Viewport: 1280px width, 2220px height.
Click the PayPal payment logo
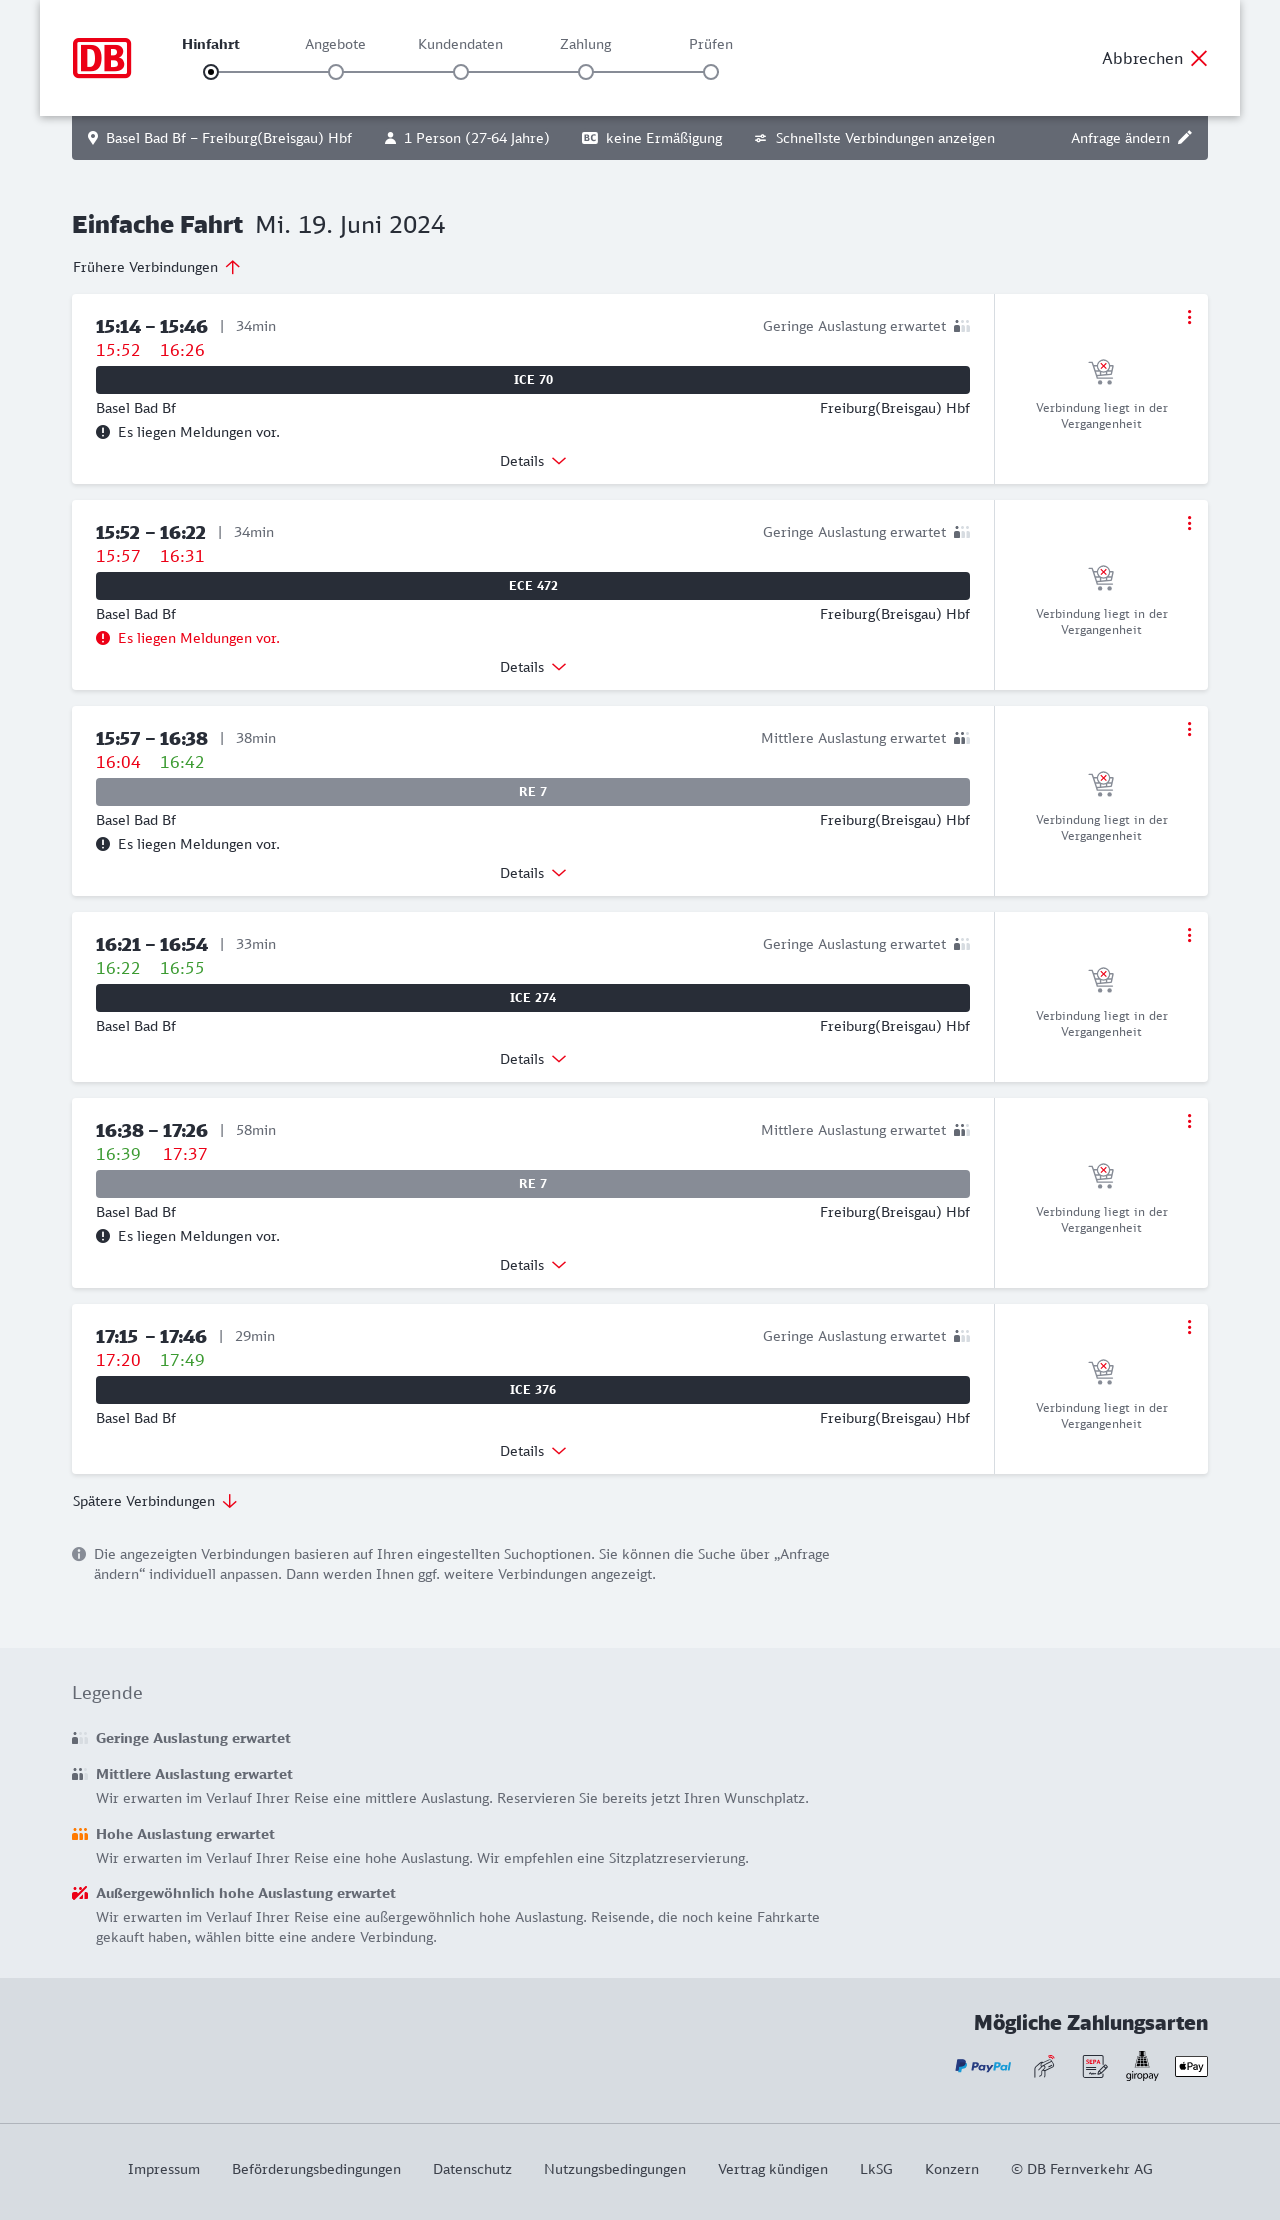point(983,2066)
